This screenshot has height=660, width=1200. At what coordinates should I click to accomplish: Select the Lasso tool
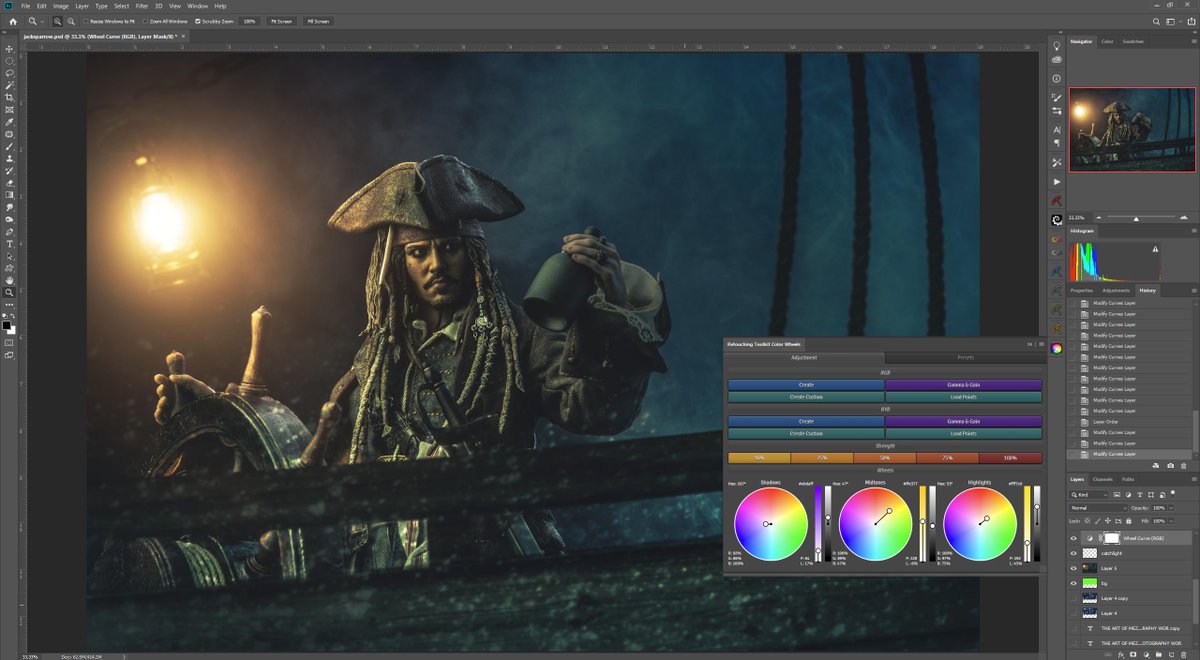(10, 73)
